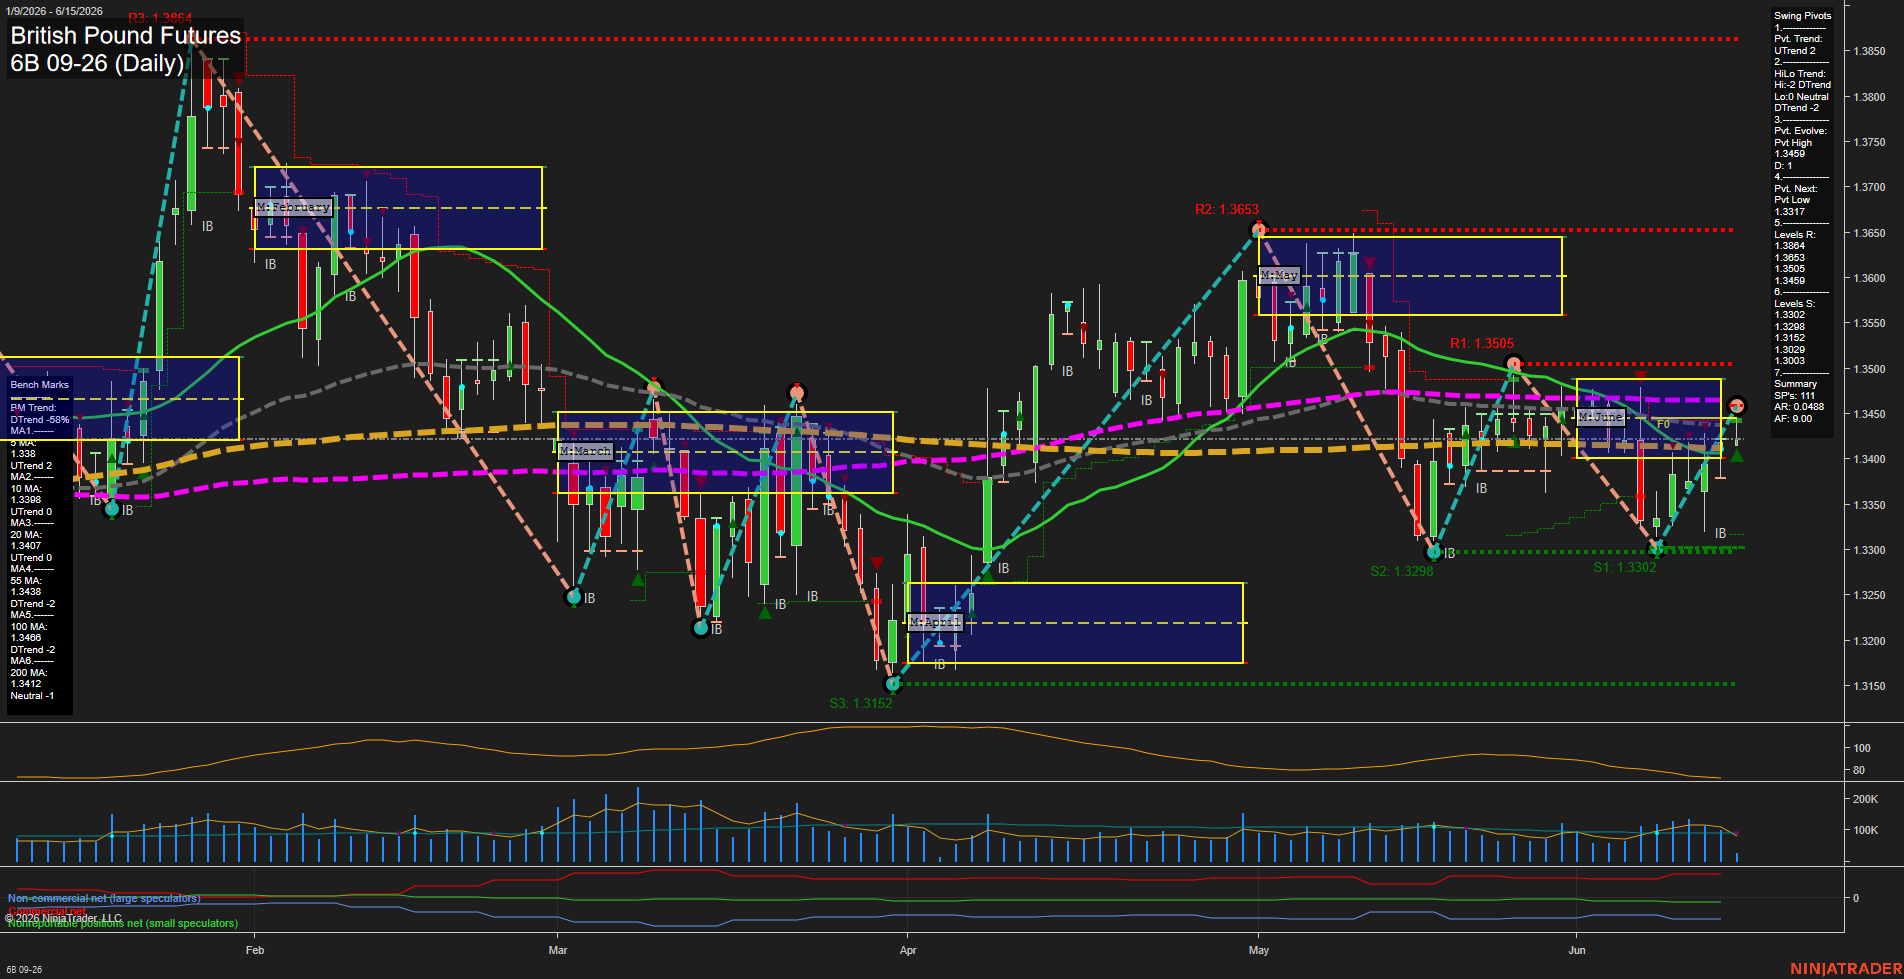Viewport: 1904px width, 979px height.
Task: Click the swing pivot low marker beside S2 1.3298
Action: click(x=1434, y=551)
